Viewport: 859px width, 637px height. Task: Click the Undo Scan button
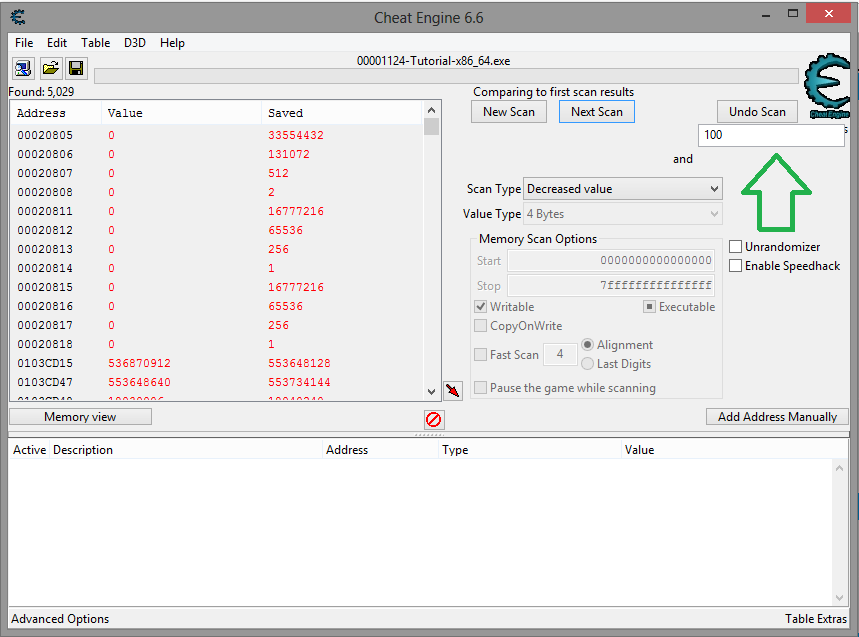point(757,112)
